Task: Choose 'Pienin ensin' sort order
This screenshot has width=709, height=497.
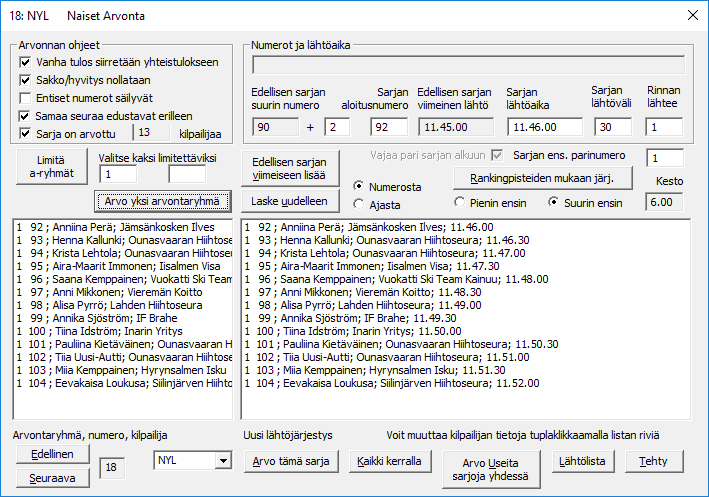Action: (x=460, y=202)
